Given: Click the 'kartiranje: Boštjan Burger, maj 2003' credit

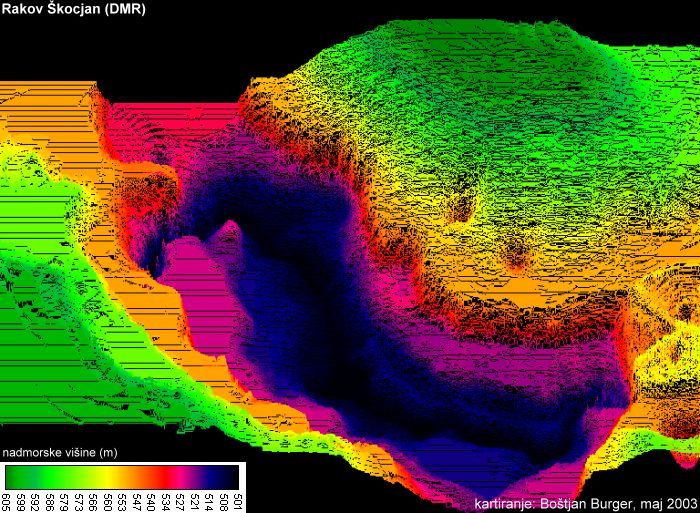Looking at the screenshot, I should click(x=585, y=502).
